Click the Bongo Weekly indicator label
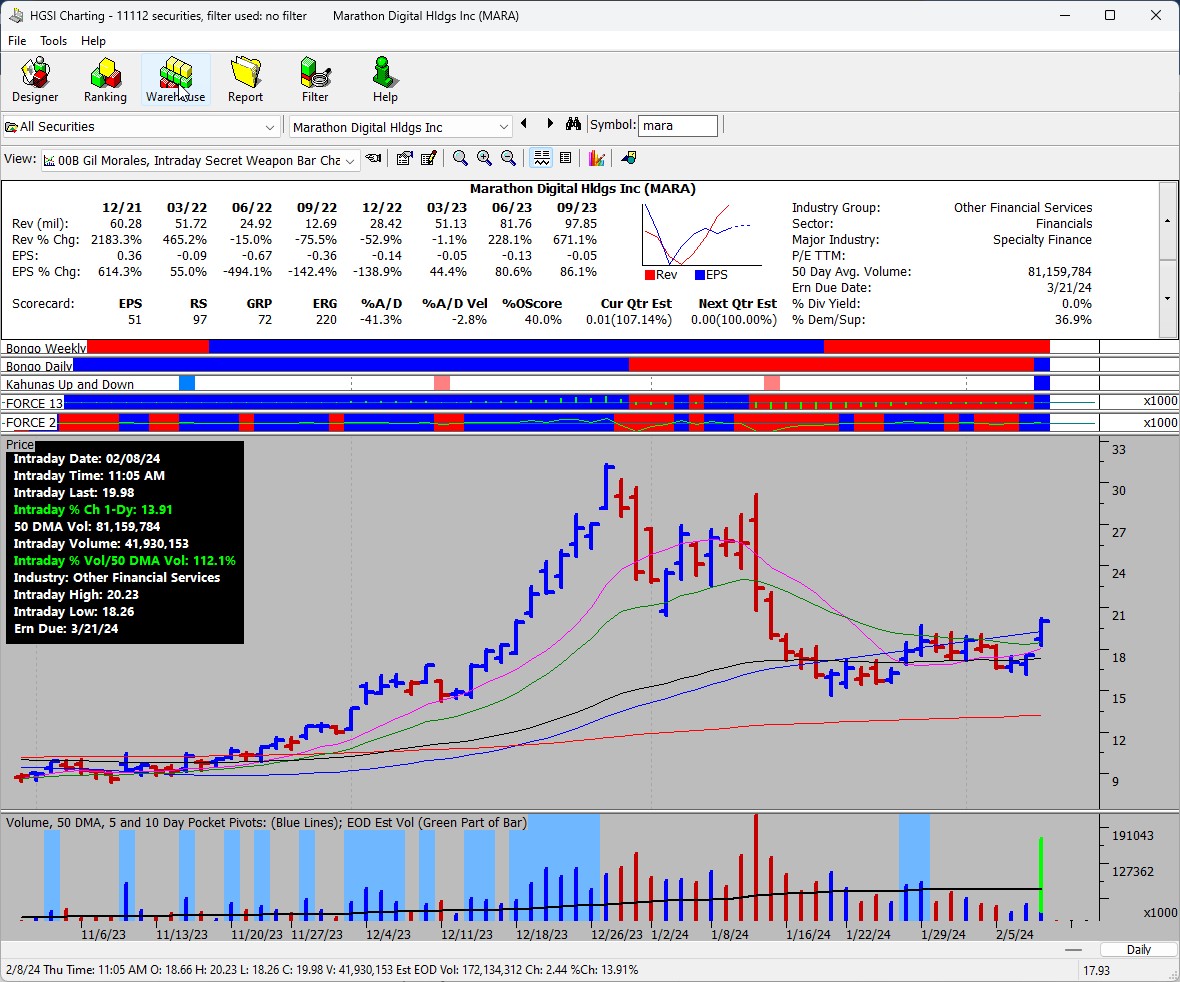Image resolution: width=1180 pixels, height=982 pixels. (x=46, y=348)
